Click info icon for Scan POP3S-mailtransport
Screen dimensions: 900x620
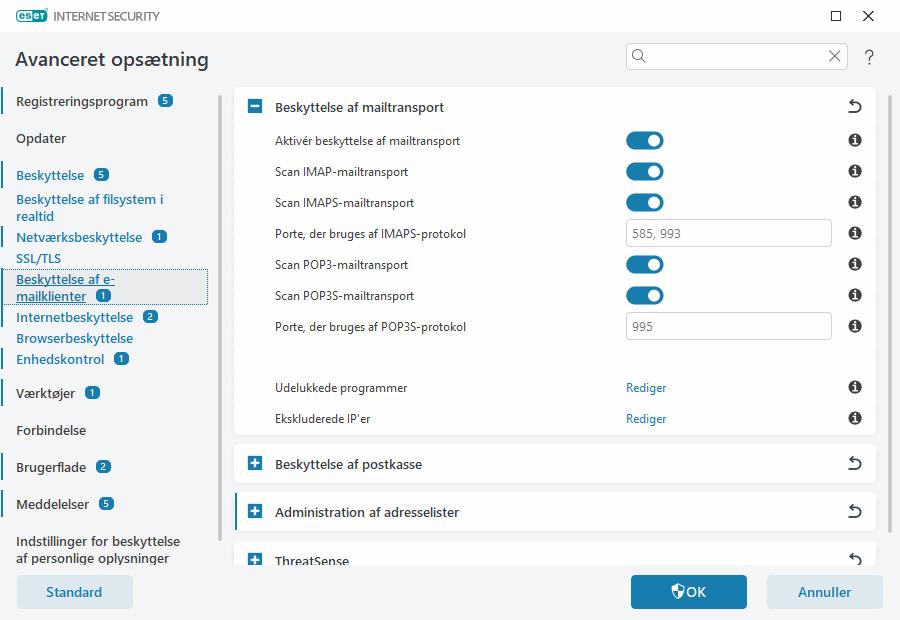click(855, 296)
